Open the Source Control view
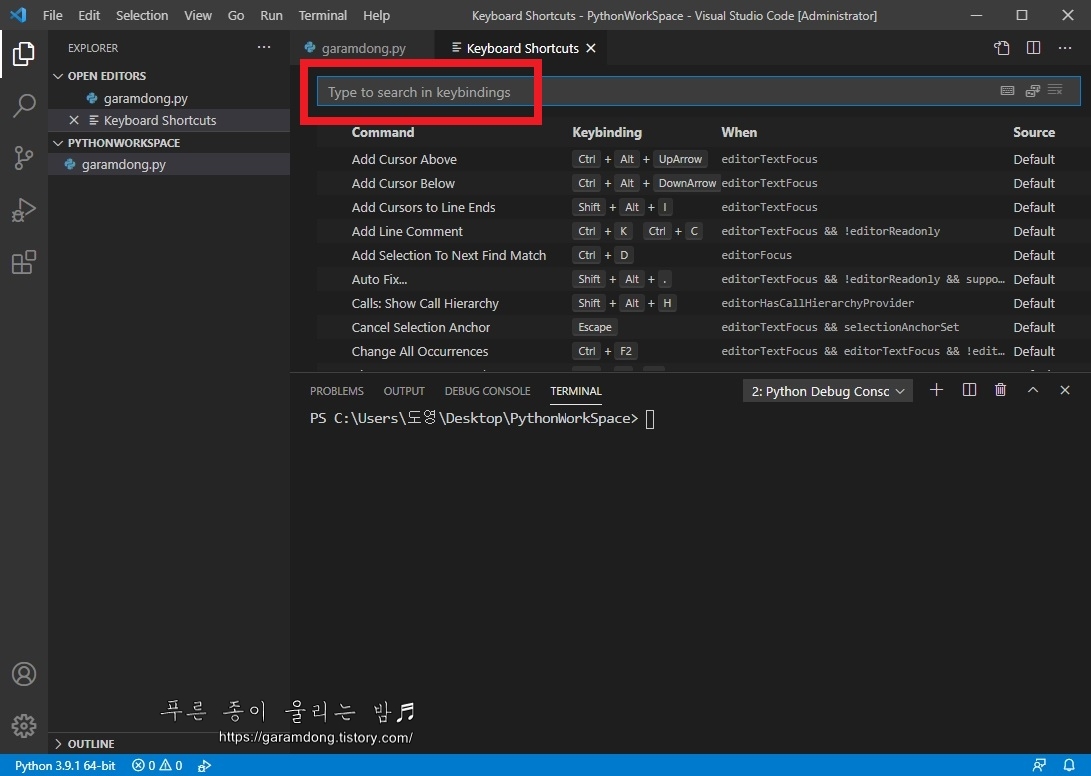Image resolution: width=1091 pixels, height=776 pixels. [x=24, y=158]
